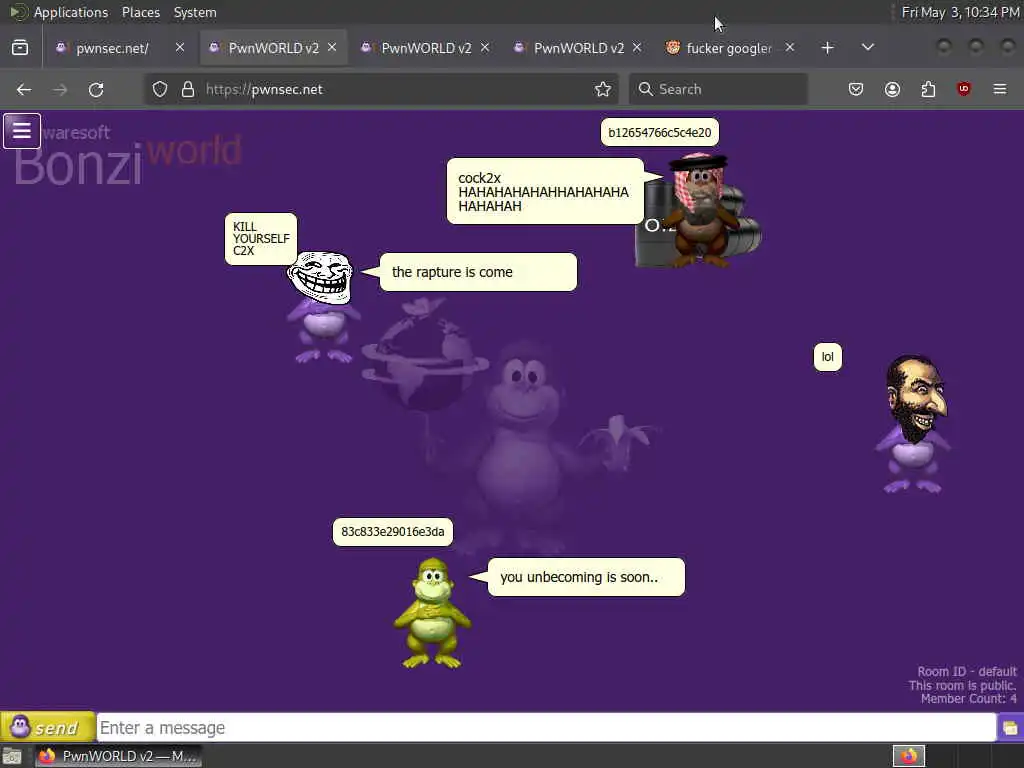Click Firefox icon in bottom workspace switcher

908,756
